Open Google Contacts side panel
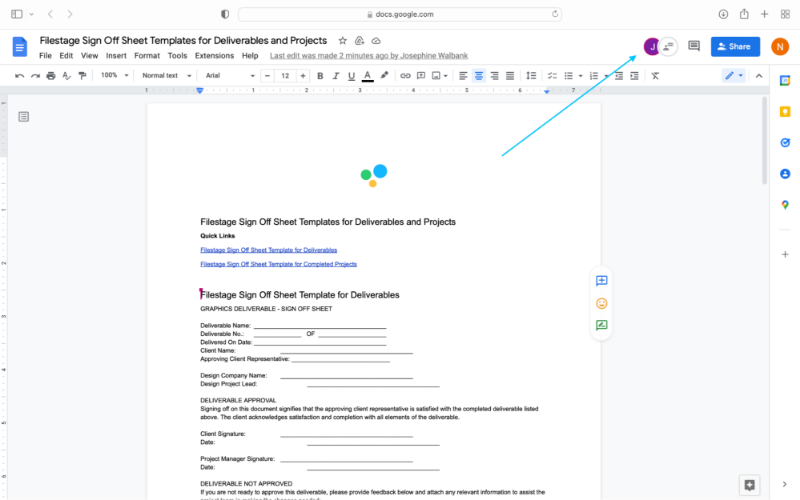The image size is (800, 500). tap(785, 174)
